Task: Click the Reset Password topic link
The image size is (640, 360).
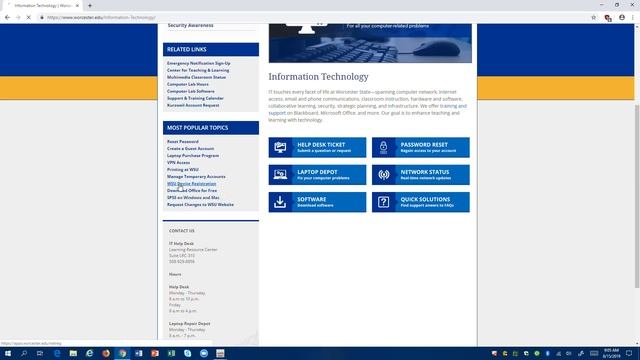Action: [183, 142]
